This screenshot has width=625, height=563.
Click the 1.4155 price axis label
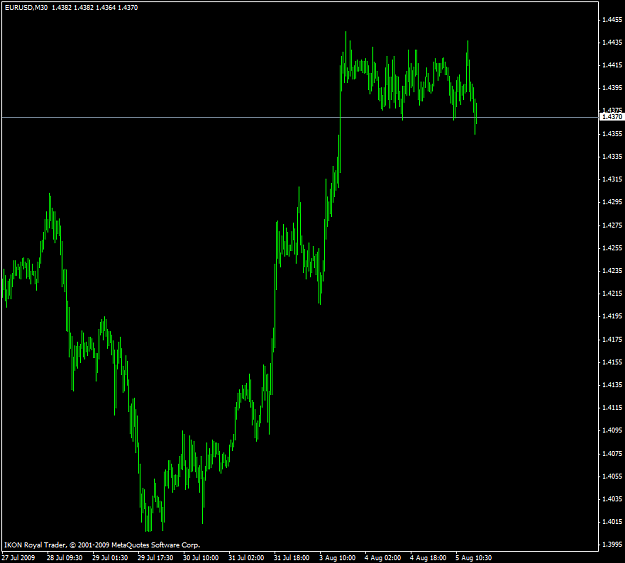point(612,362)
